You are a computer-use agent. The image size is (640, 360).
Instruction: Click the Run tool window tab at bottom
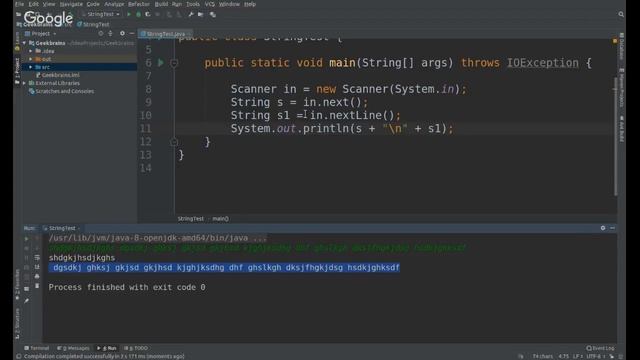tap(107, 348)
